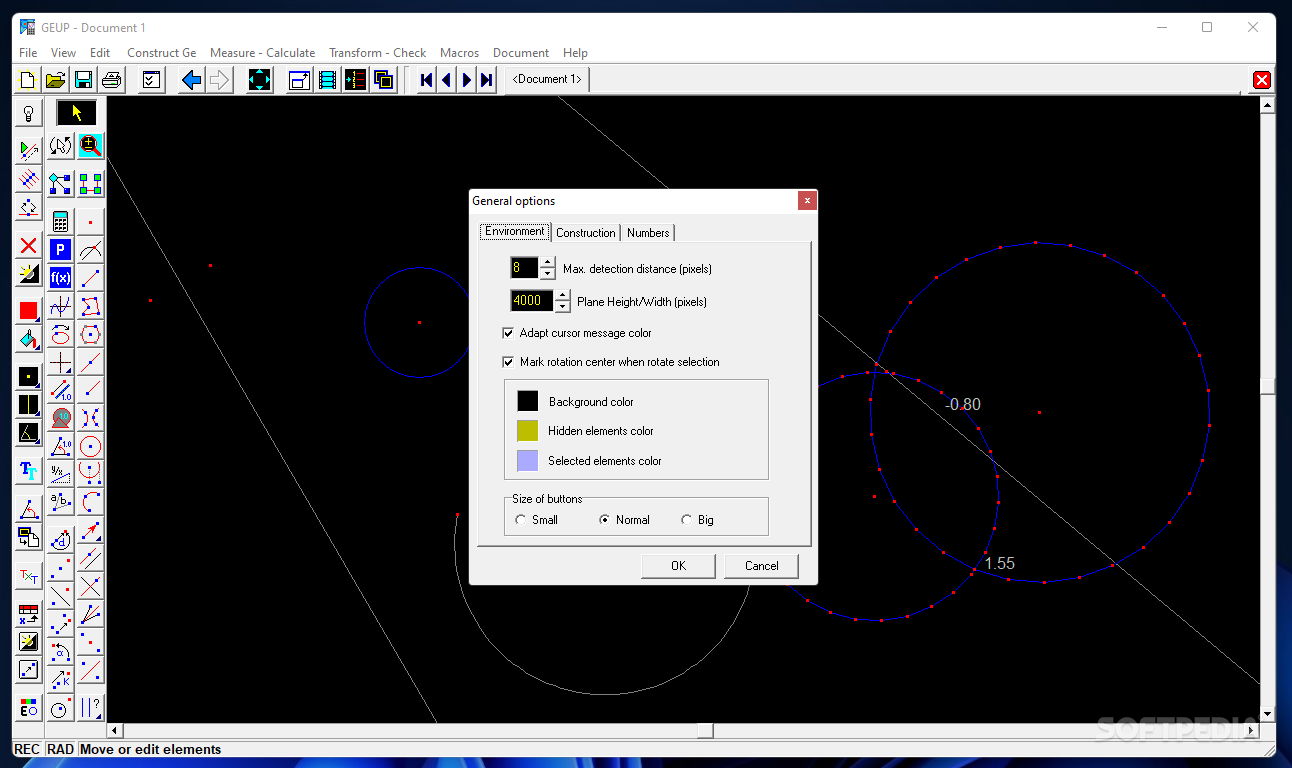Click Cancel in General options
This screenshot has width=1292, height=768.
click(x=762, y=566)
